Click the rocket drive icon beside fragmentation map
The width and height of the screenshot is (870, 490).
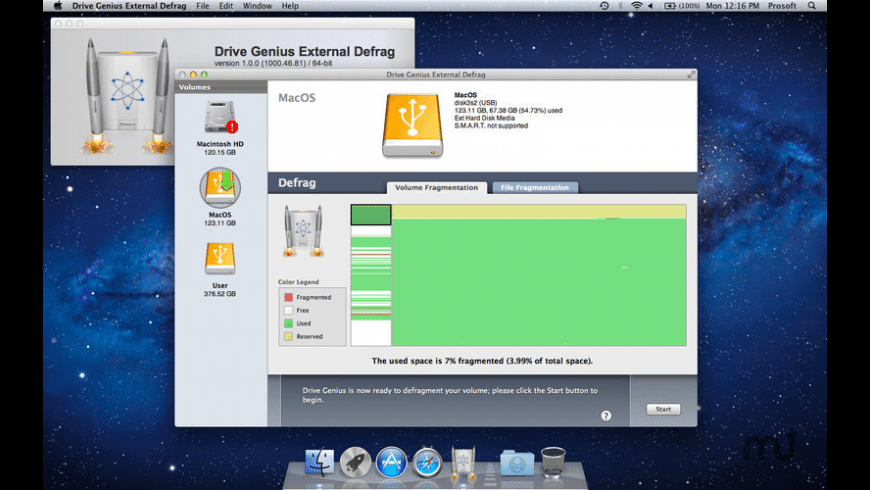coord(303,230)
